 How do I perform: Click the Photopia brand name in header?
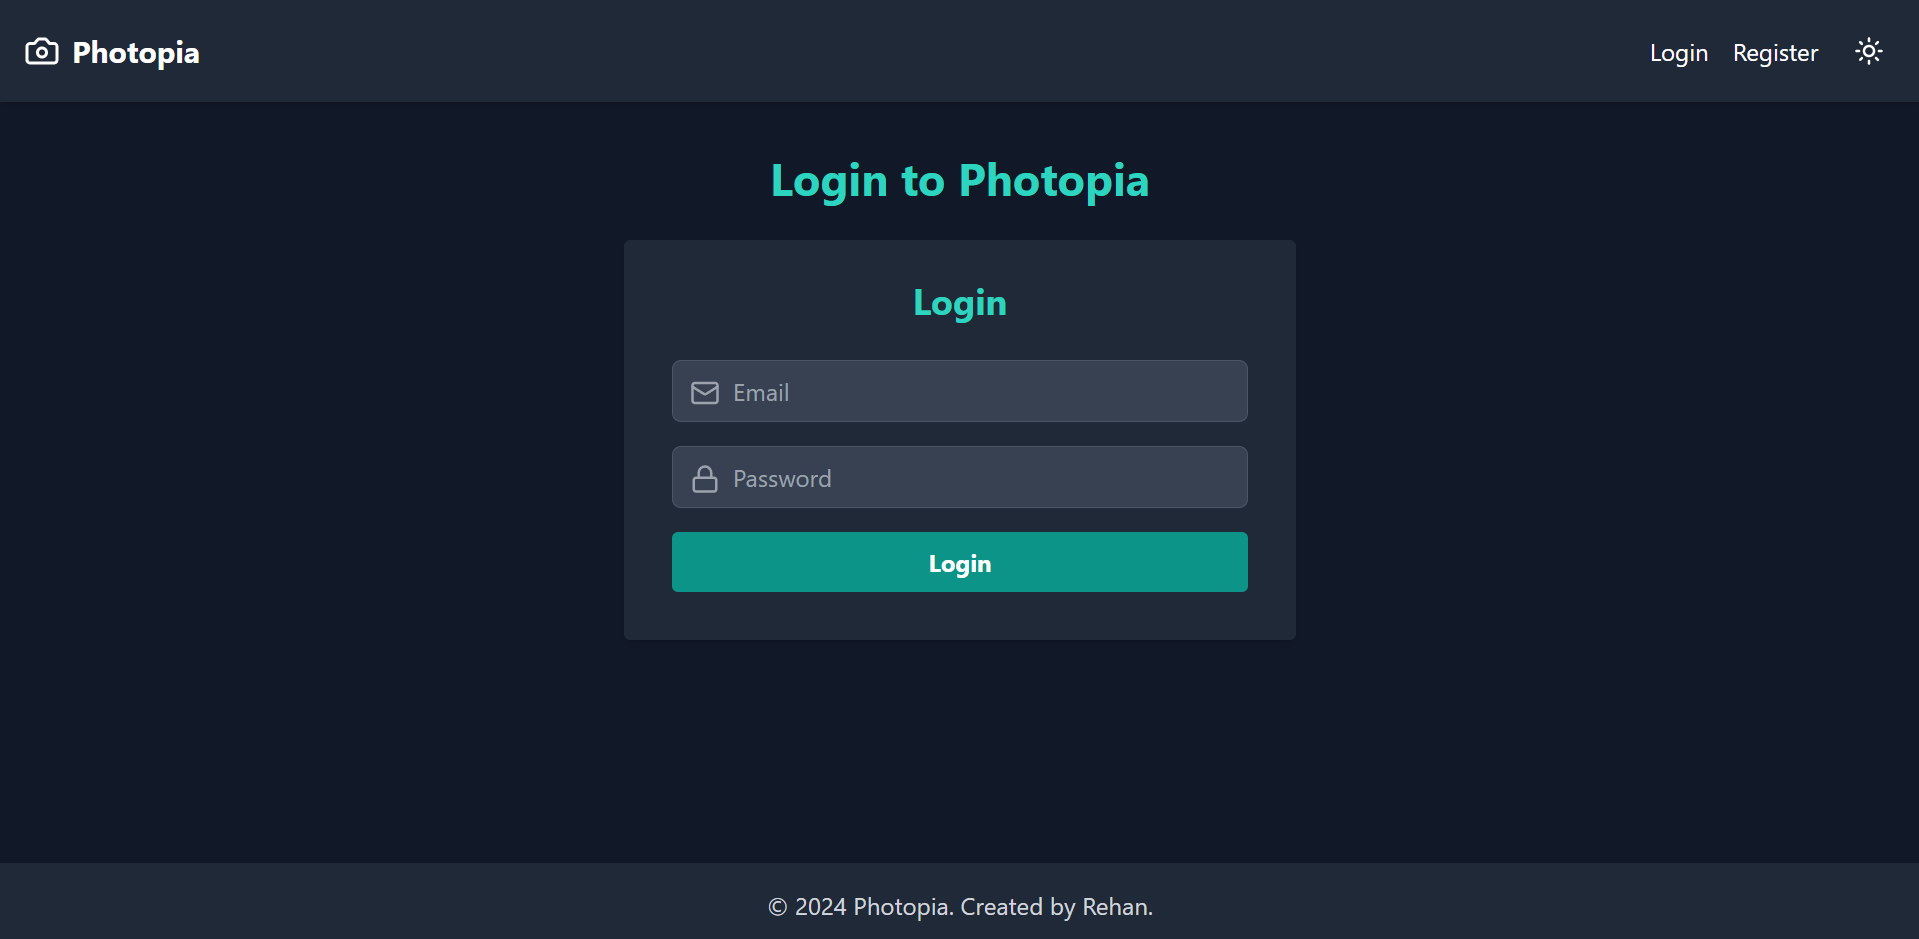tap(135, 53)
